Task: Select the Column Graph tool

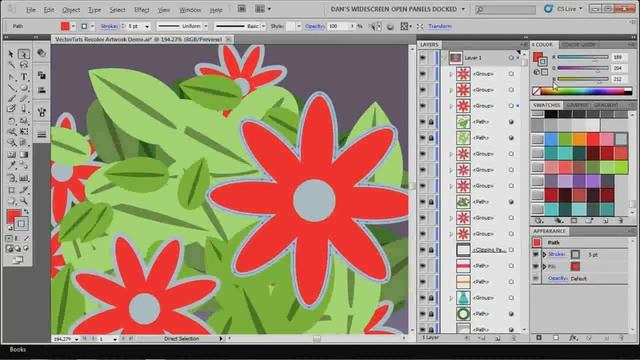Action: pos(24,178)
